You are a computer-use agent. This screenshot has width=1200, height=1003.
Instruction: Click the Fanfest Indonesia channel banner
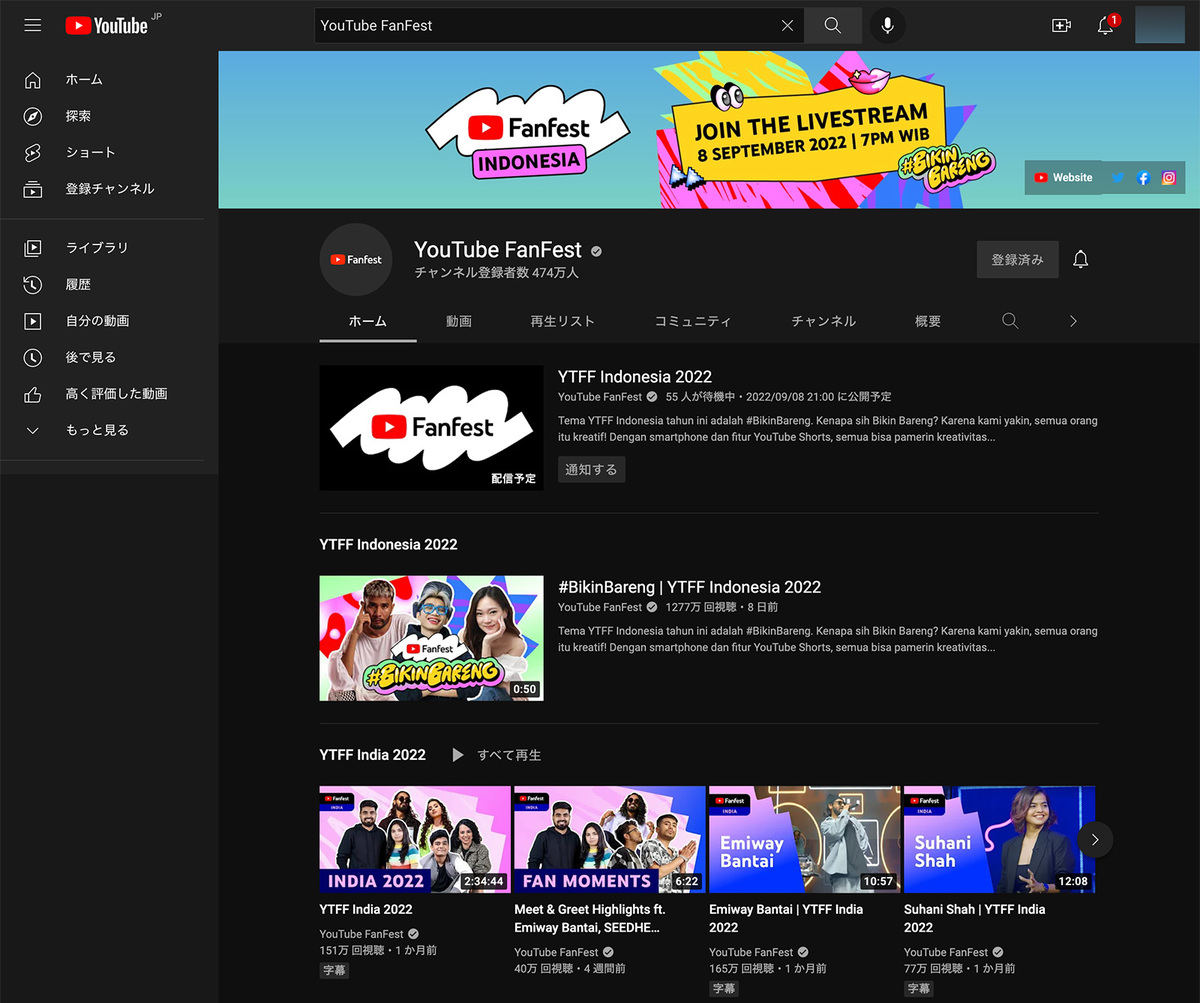coord(709,130)
